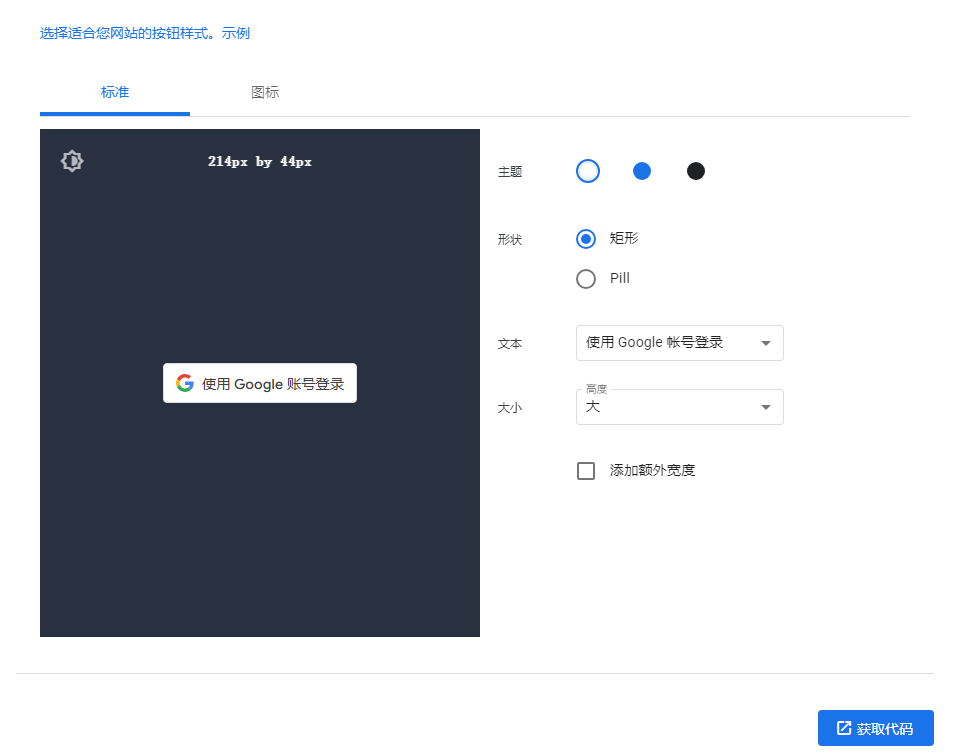
Task: Click the arrow of the 高度 dropdown
Action: point(766,408)
